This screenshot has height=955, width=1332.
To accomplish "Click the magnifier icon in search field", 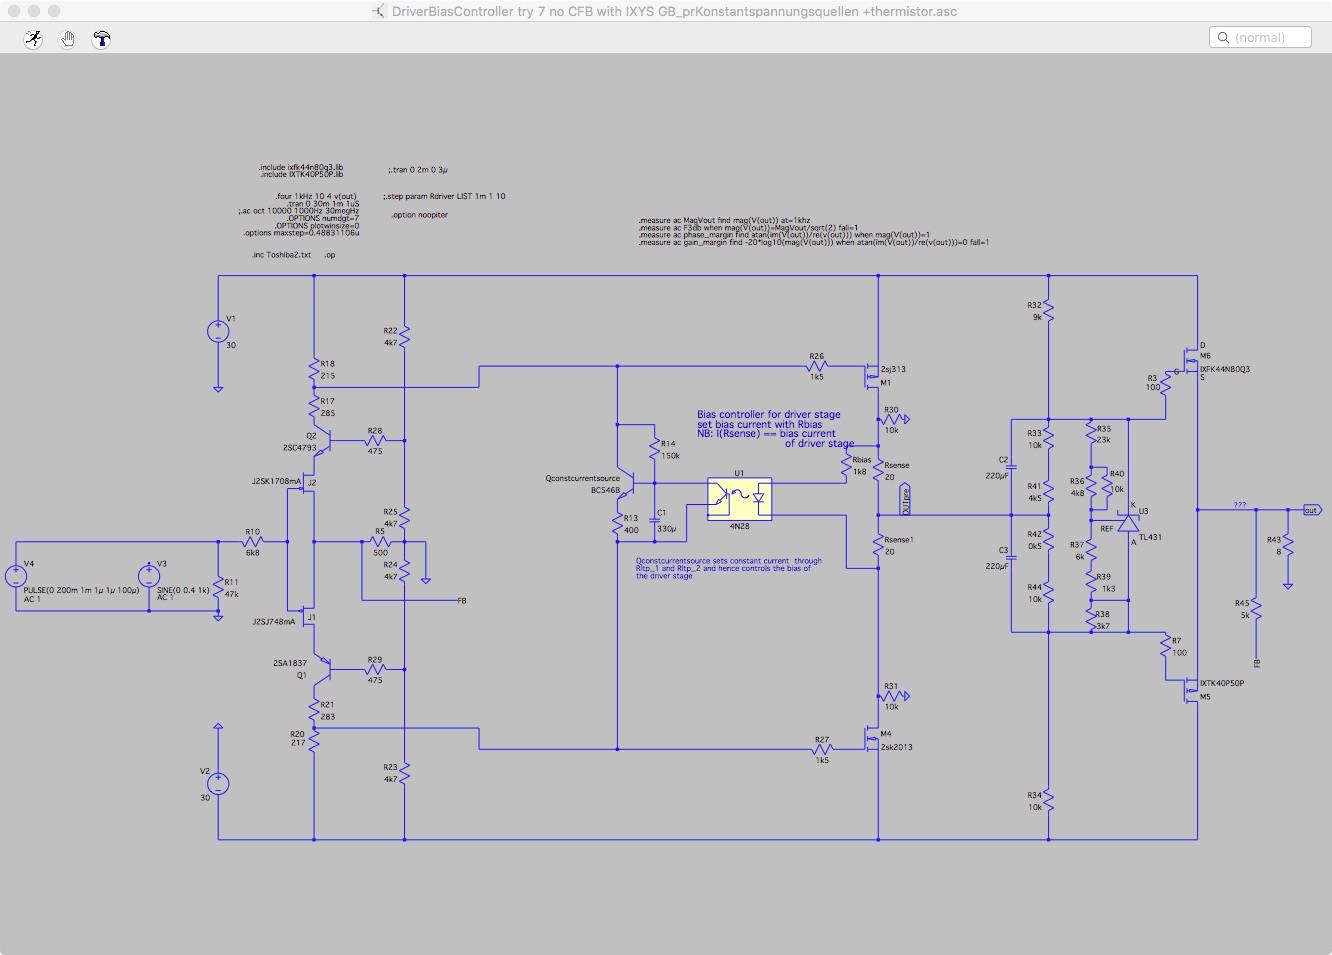I will (x=1223, y=38).
